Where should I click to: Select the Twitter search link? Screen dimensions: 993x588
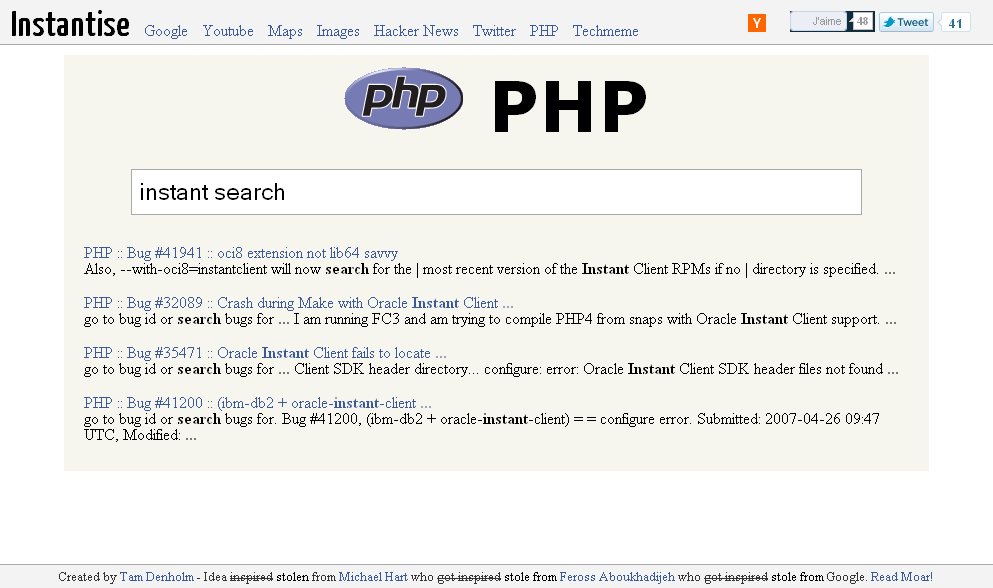coord(494,31)
